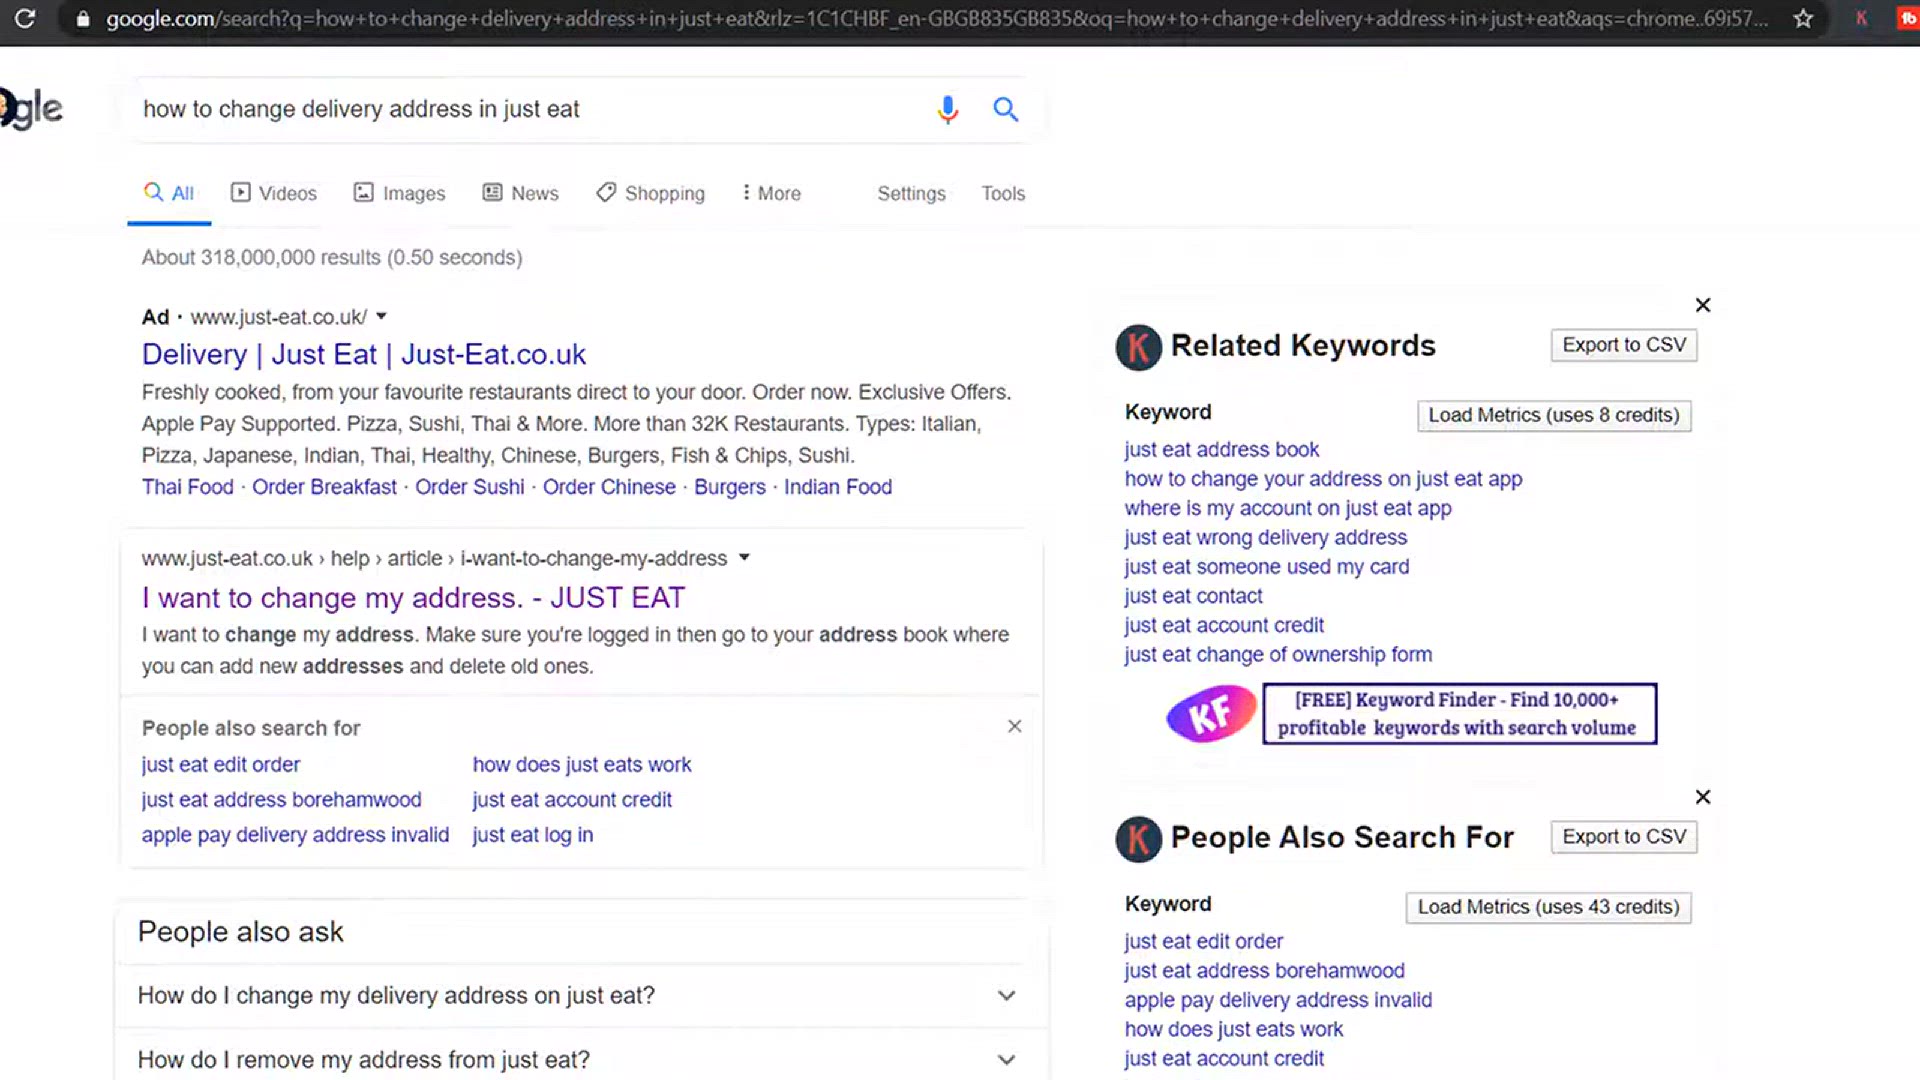Click the padlock site security icon

pos(83,19)
